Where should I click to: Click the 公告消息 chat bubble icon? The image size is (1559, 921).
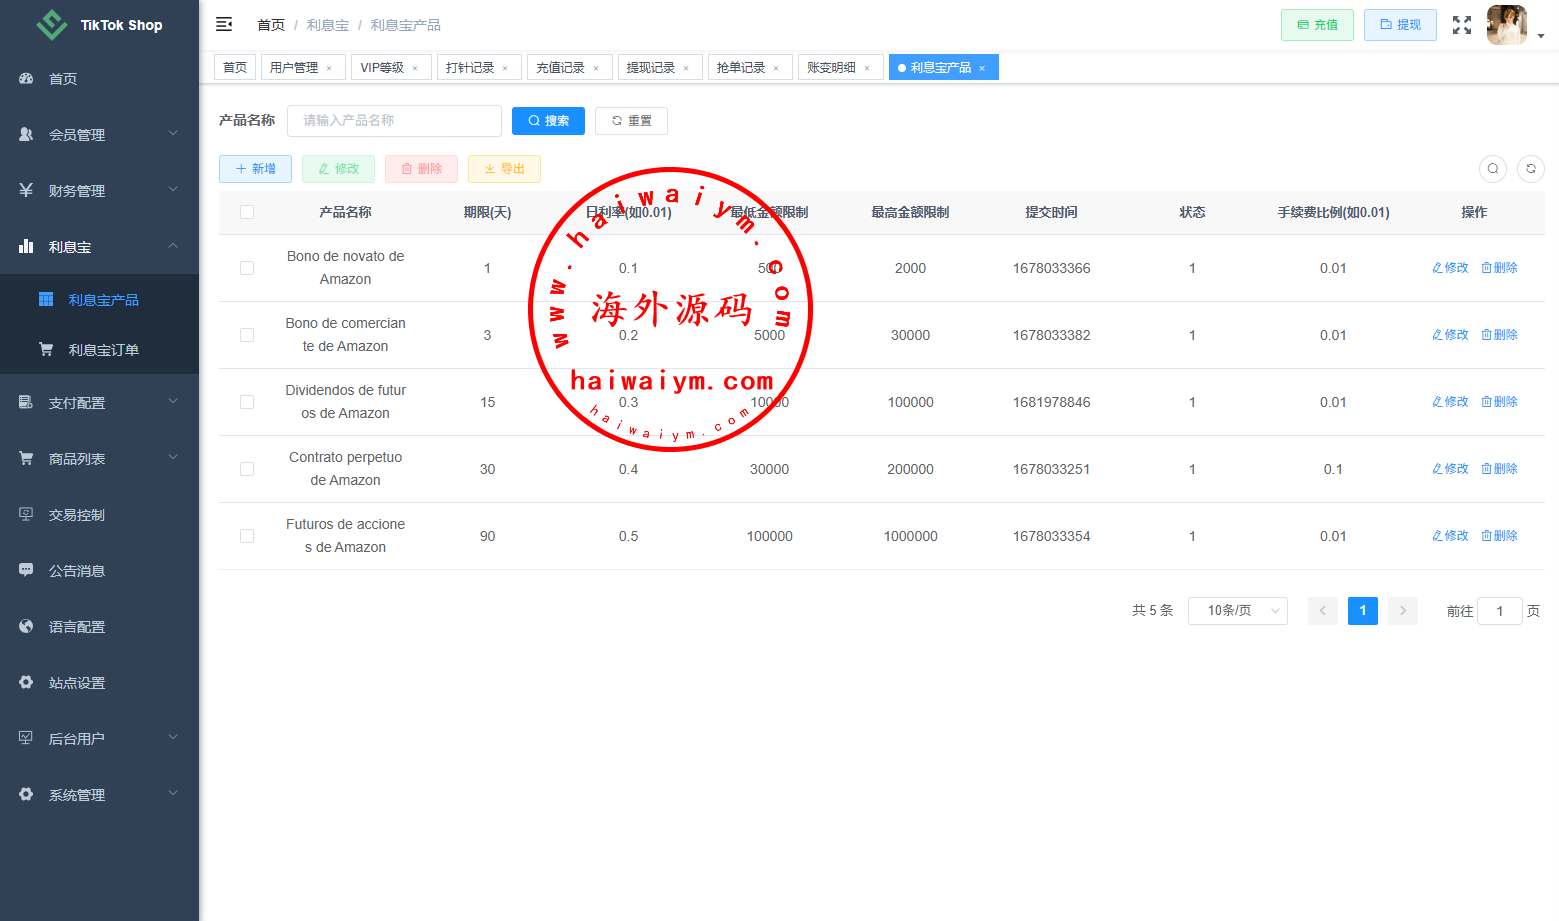tap(26, 570)
